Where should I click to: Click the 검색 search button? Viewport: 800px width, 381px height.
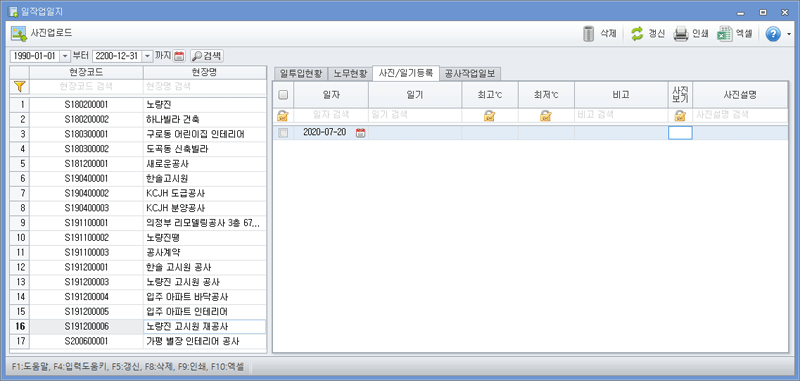207,56
